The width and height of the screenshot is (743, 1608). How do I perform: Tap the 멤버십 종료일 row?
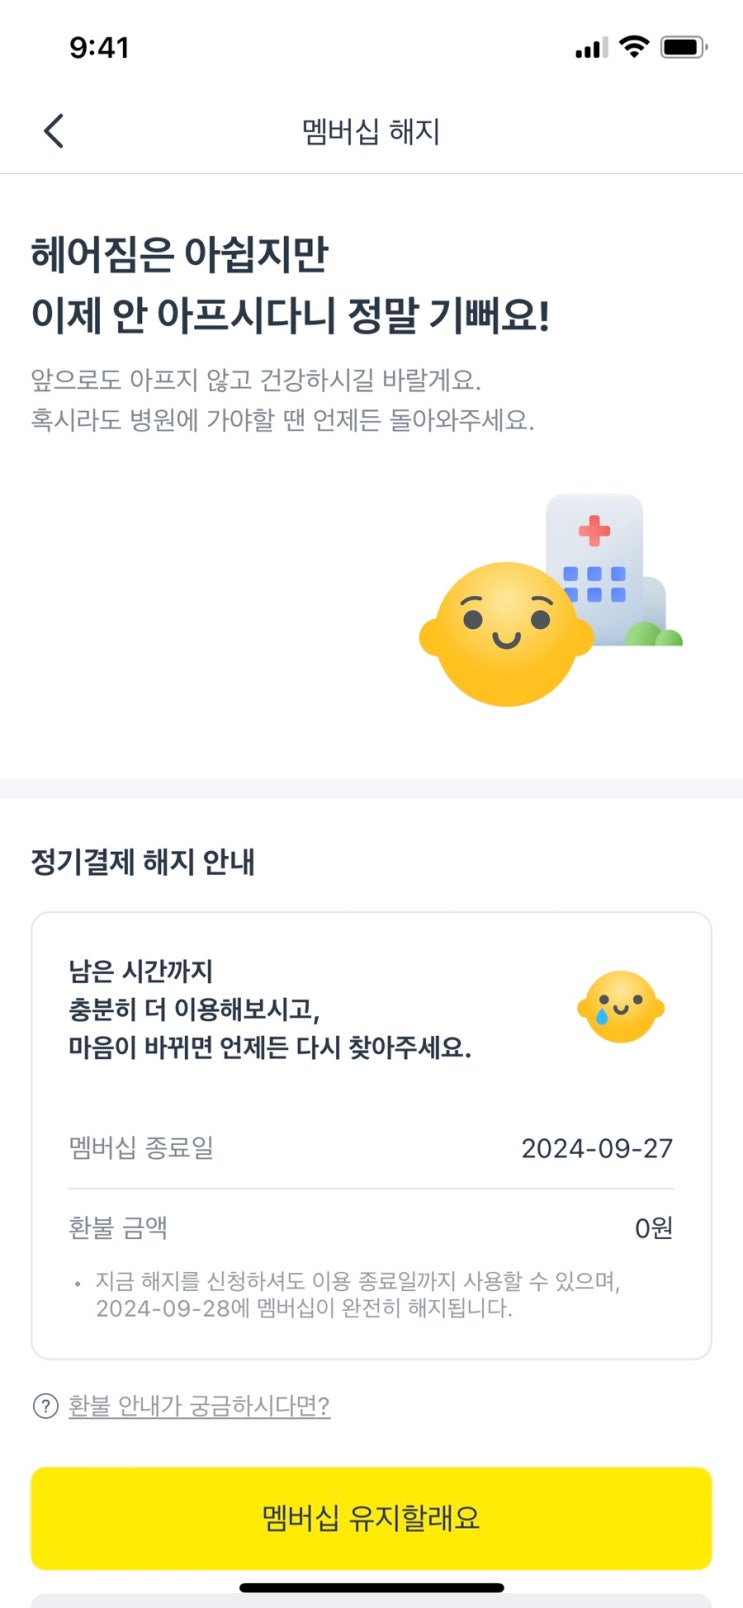(141, 1147)
